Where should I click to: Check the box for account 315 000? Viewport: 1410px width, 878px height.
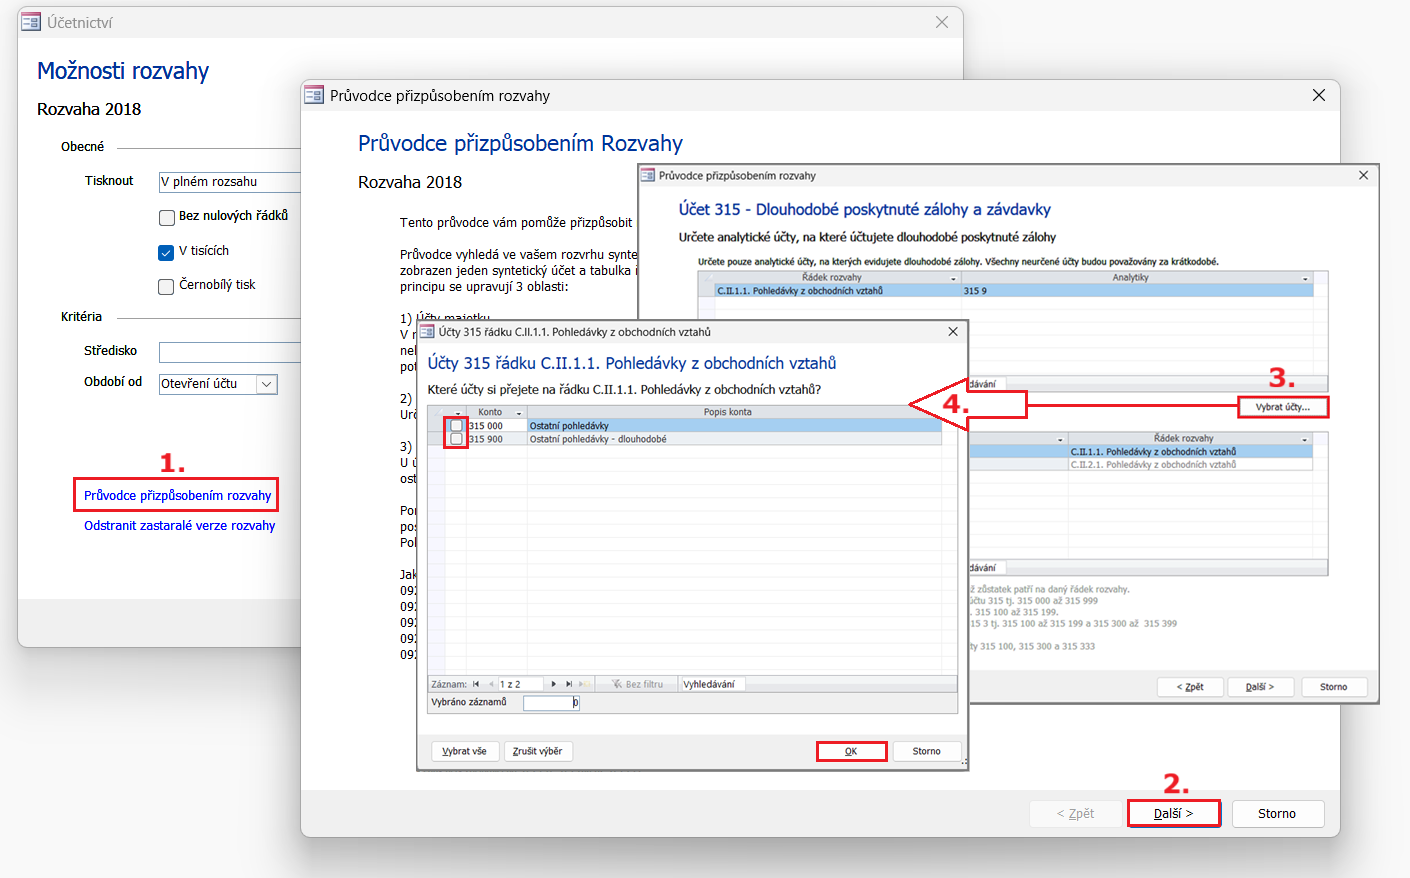pos(456,426)
